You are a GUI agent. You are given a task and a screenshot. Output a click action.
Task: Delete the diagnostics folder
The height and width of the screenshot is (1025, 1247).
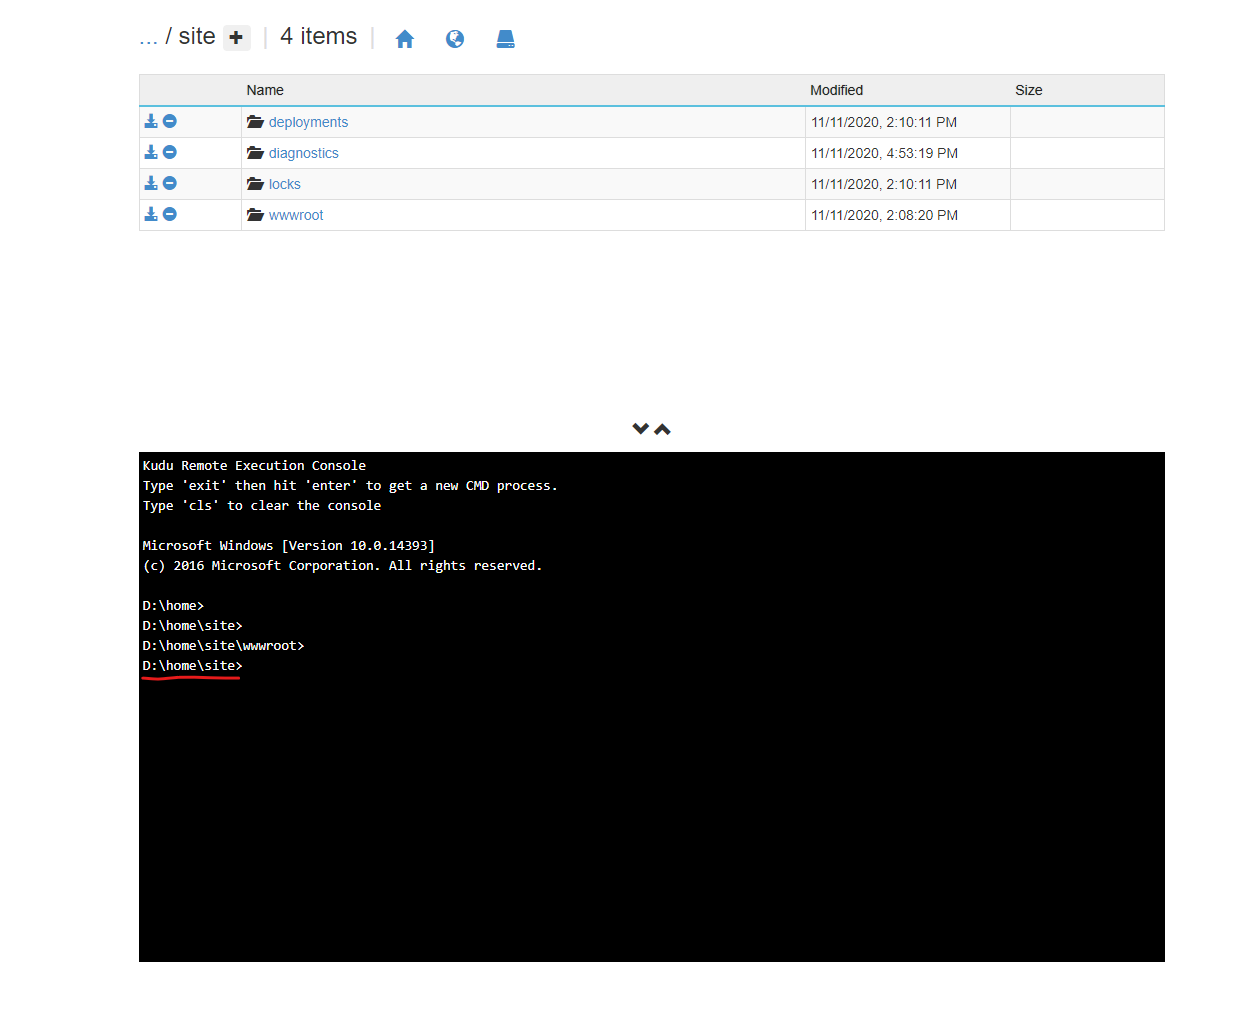pos(170,152)
